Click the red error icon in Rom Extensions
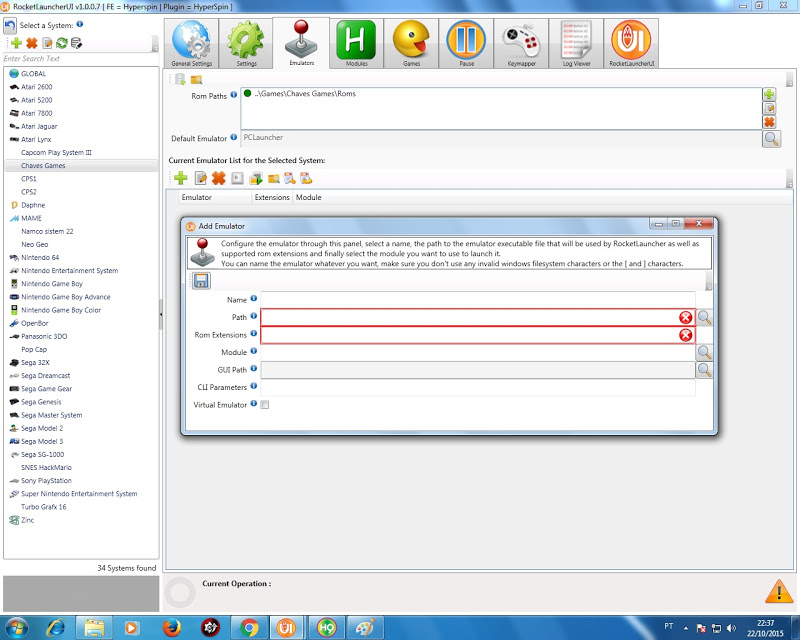This screenshot has height=640, width=800. (x=686, y=335)
